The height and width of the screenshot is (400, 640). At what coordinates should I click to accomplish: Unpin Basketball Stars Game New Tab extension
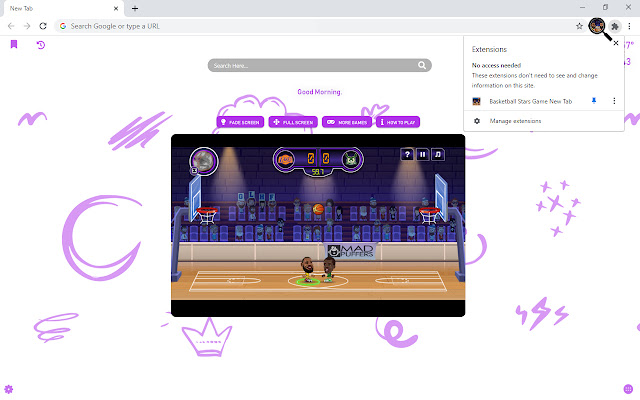coord(594,101)
